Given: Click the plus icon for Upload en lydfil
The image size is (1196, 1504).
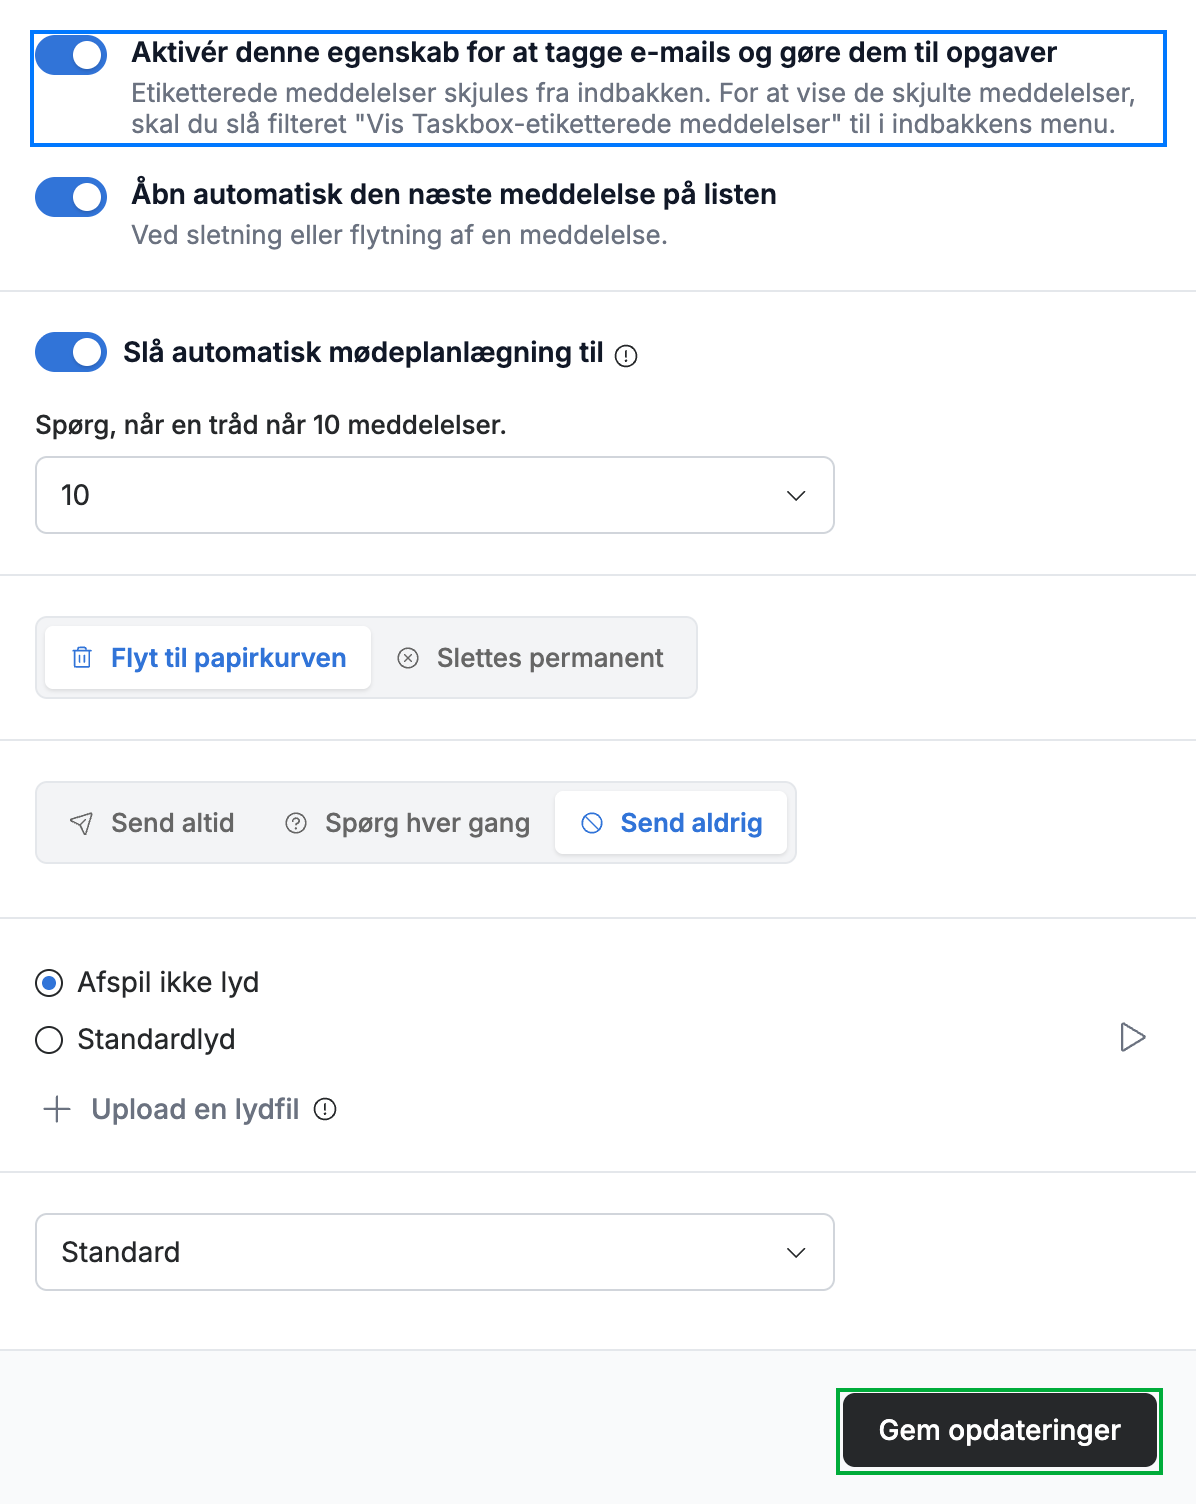Looking at the screenshot, I should coord(57,1109).
